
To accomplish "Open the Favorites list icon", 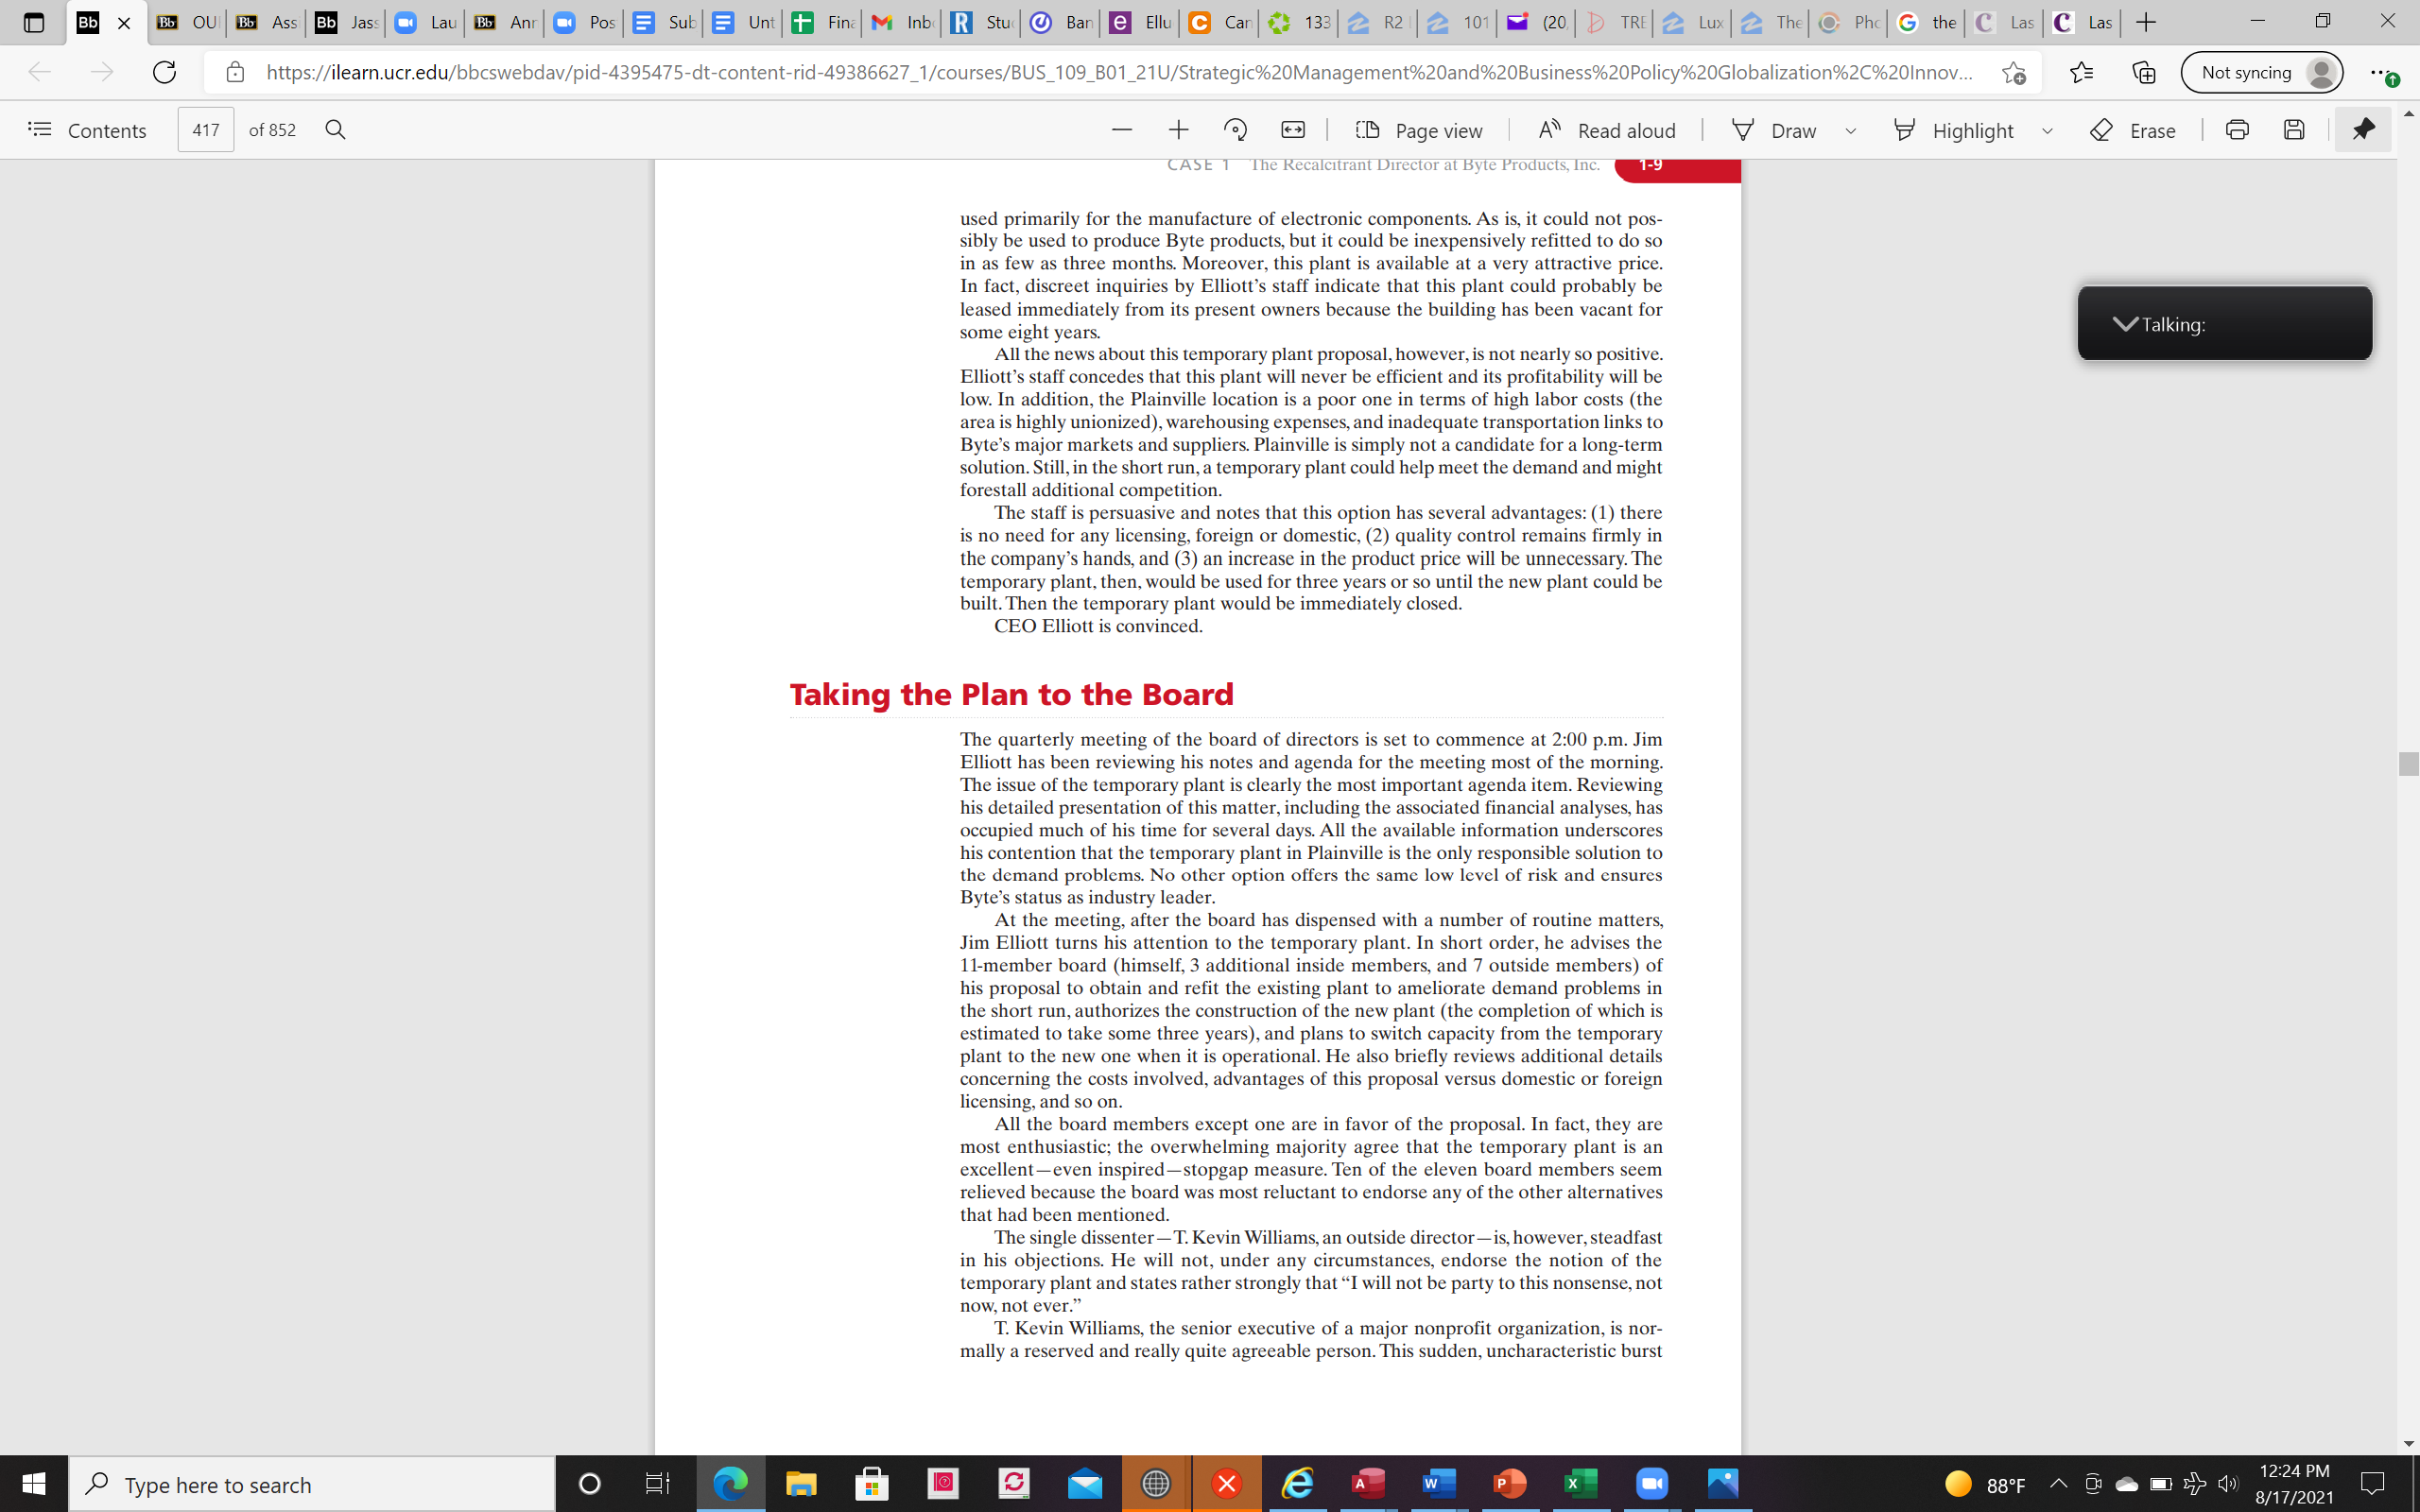I will 2081,72.
